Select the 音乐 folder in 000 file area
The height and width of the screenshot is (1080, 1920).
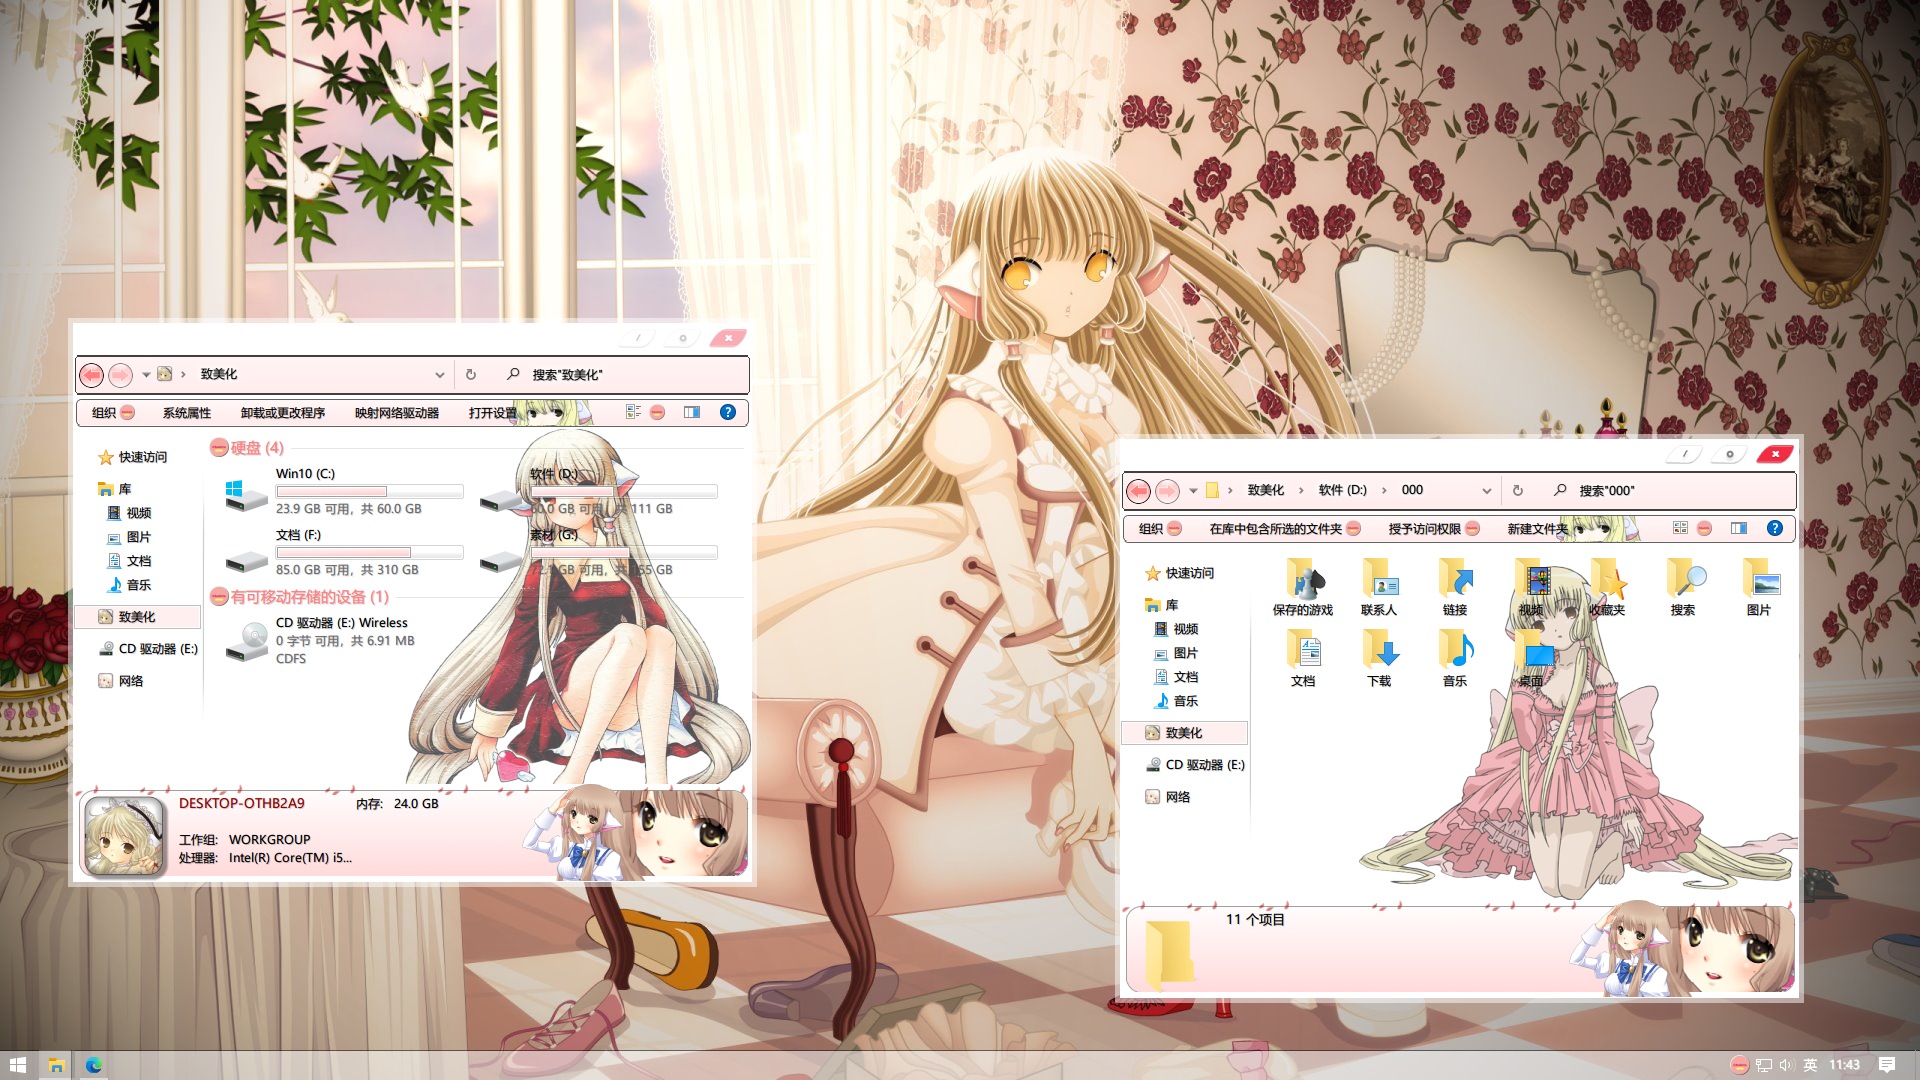1455,658
